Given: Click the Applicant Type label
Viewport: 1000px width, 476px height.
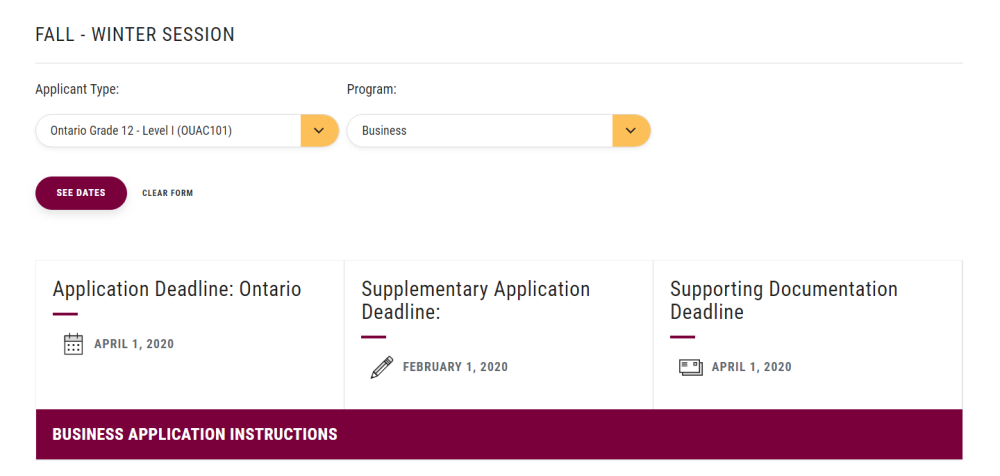Looking at the screenshot, I should tap(77, 90).
